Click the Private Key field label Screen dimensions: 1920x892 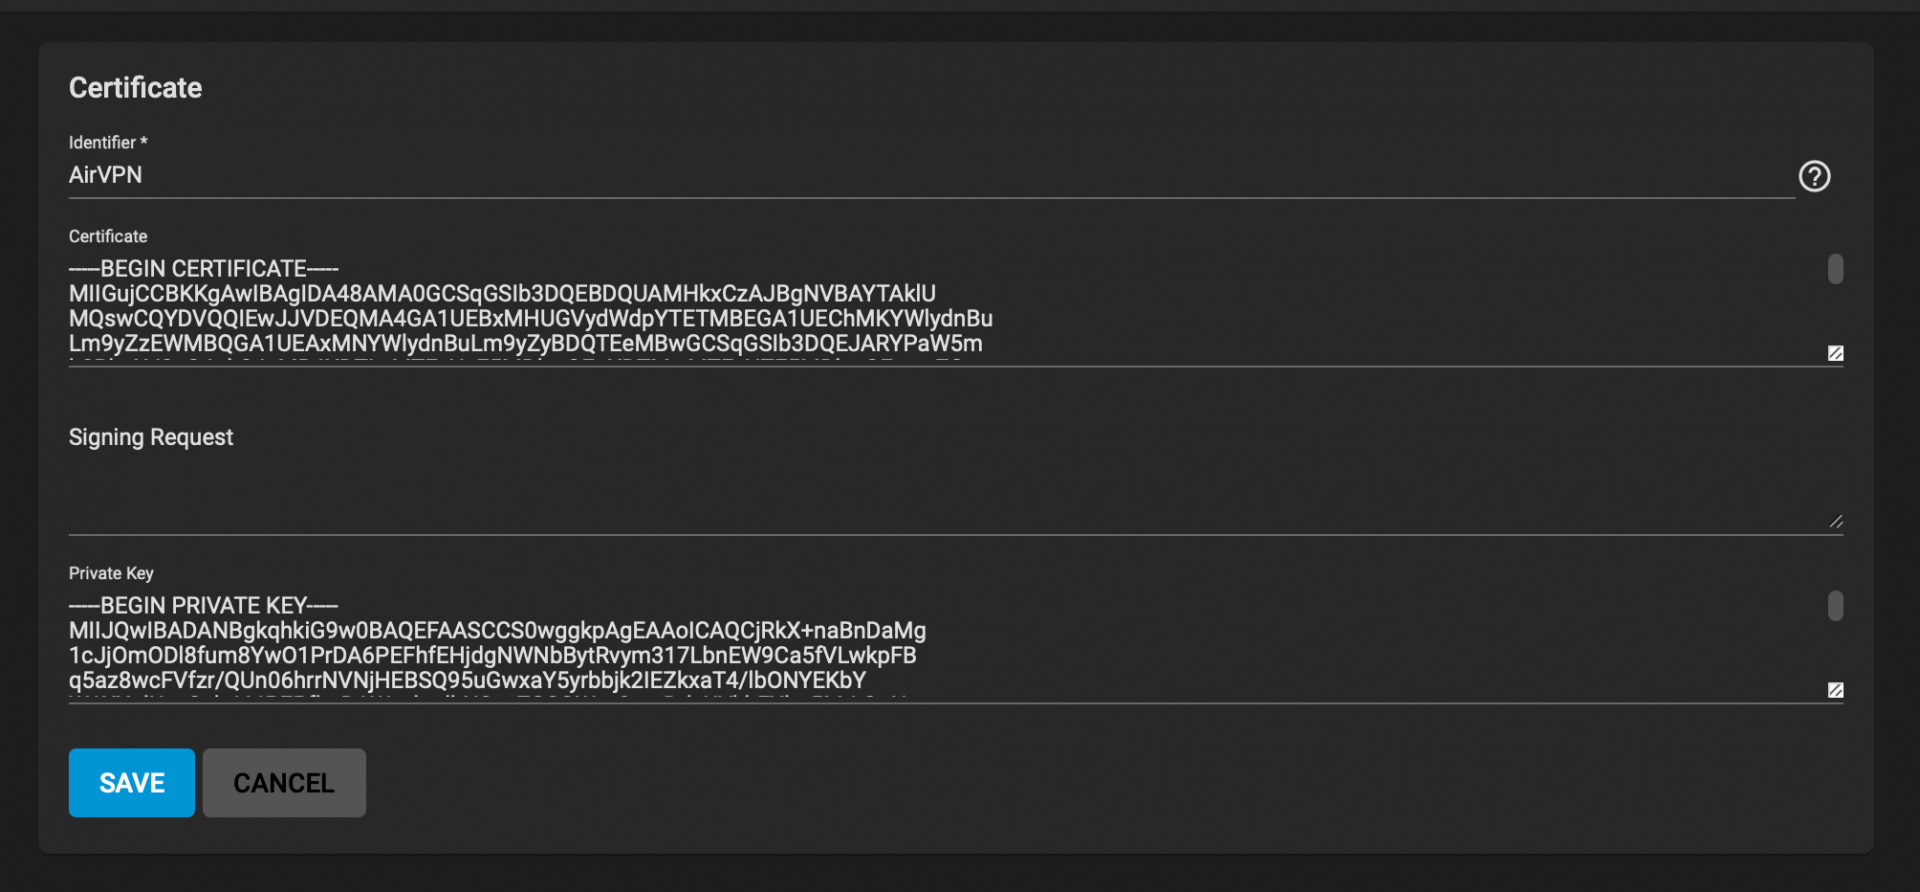click(x=111, y=573)
